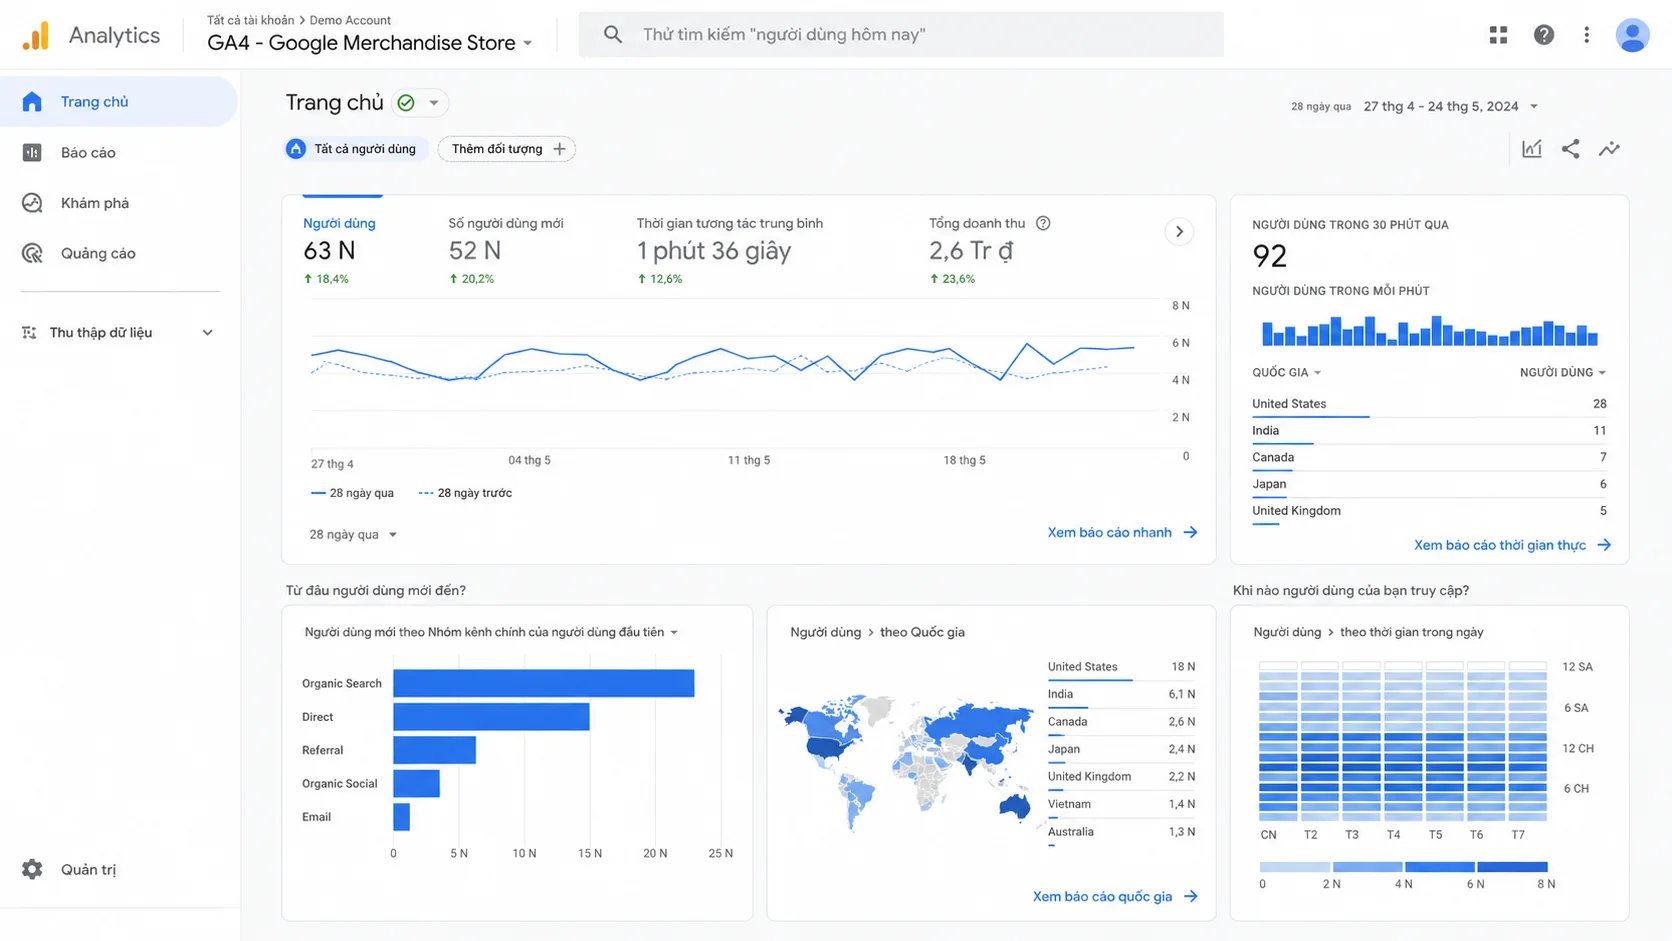This screenshot has width=1672, height=941.
Task: Click the Trang chủ home icon
Action: [x=32, y=101]
